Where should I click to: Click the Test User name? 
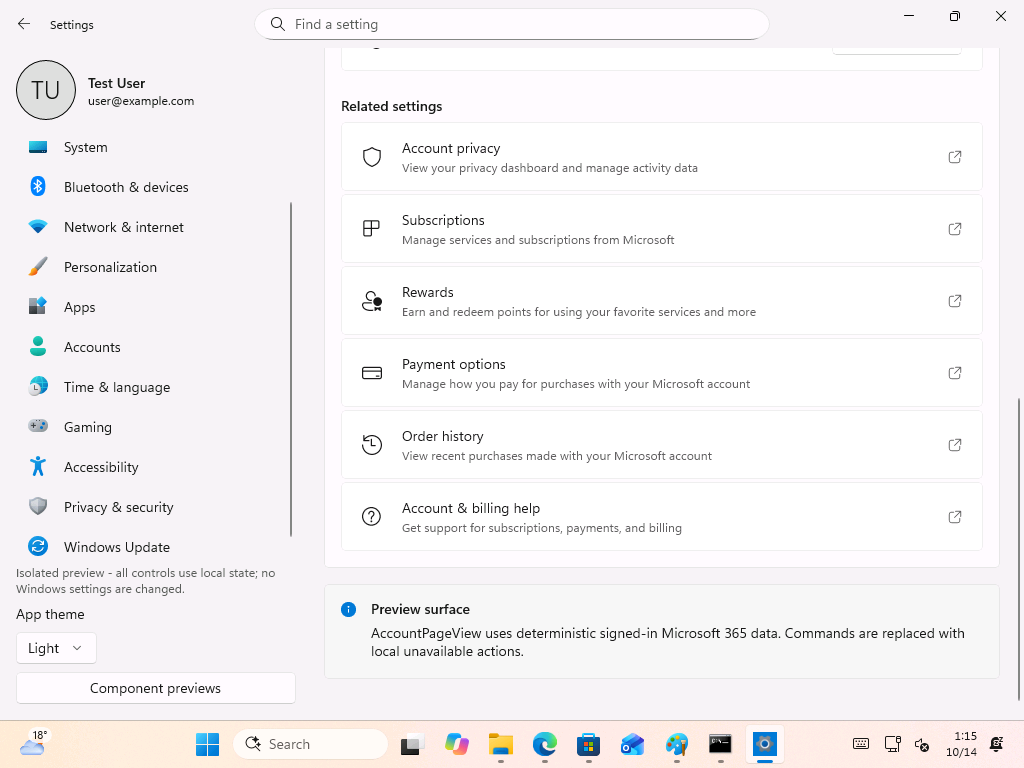[x=116, y=83]
